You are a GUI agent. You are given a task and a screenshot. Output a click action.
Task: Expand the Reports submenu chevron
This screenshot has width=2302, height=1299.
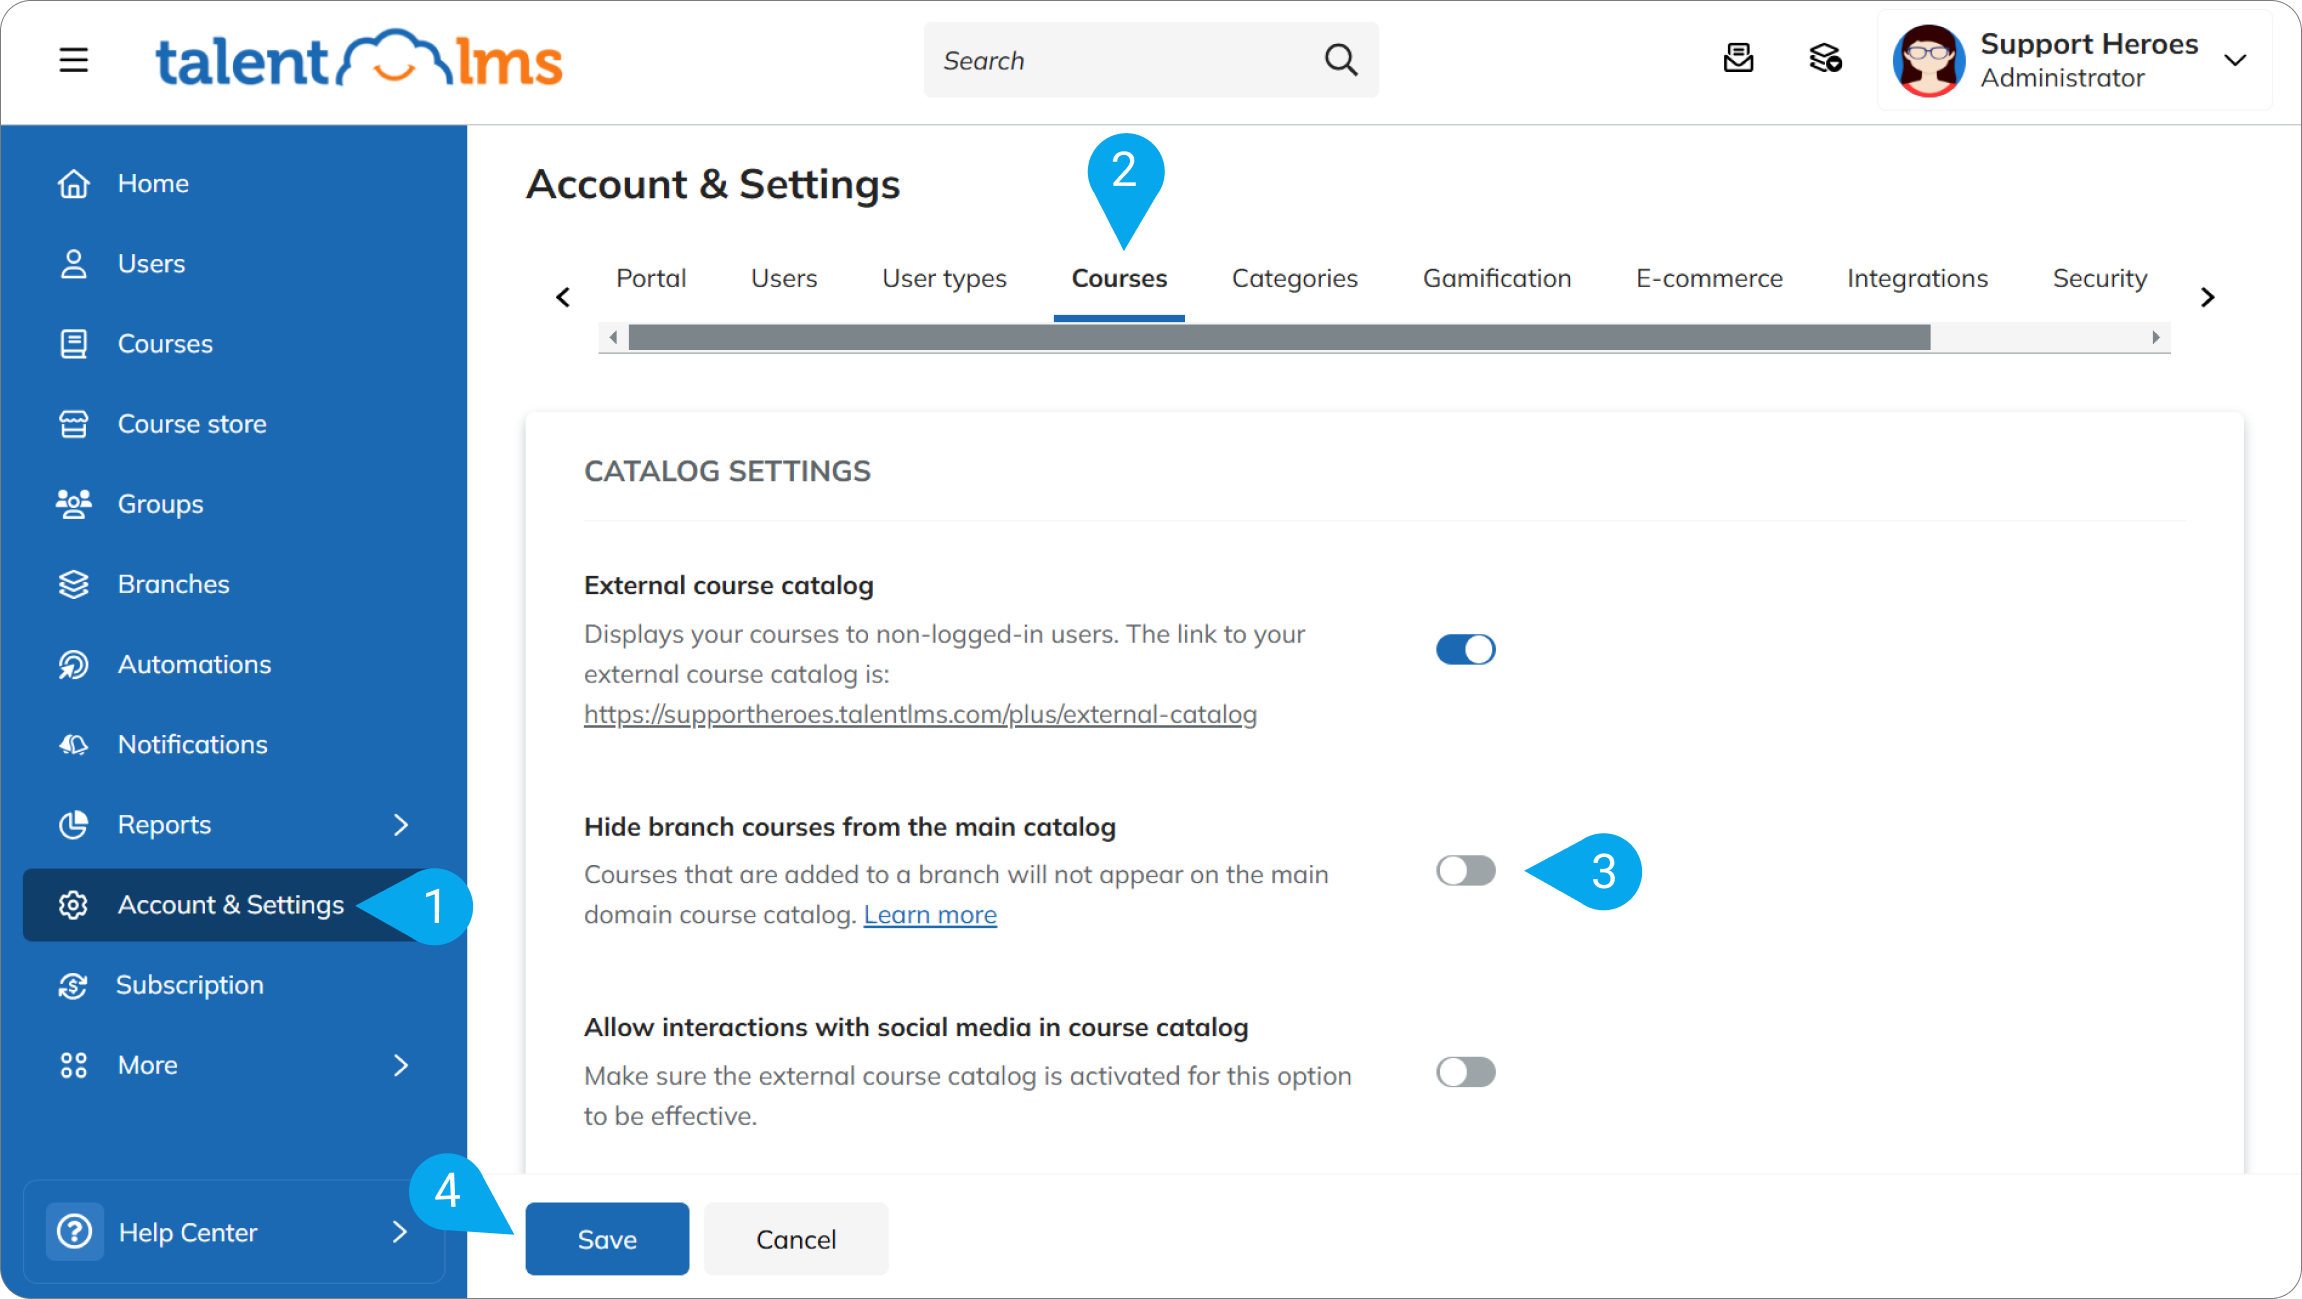[x=401, y=825]
